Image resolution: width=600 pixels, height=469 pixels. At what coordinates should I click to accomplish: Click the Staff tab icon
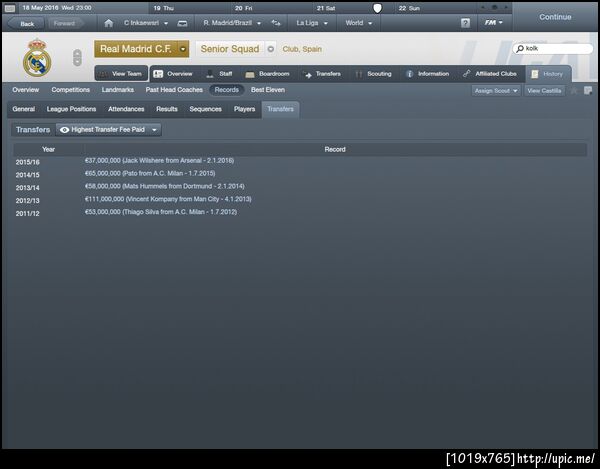point(210,74)
